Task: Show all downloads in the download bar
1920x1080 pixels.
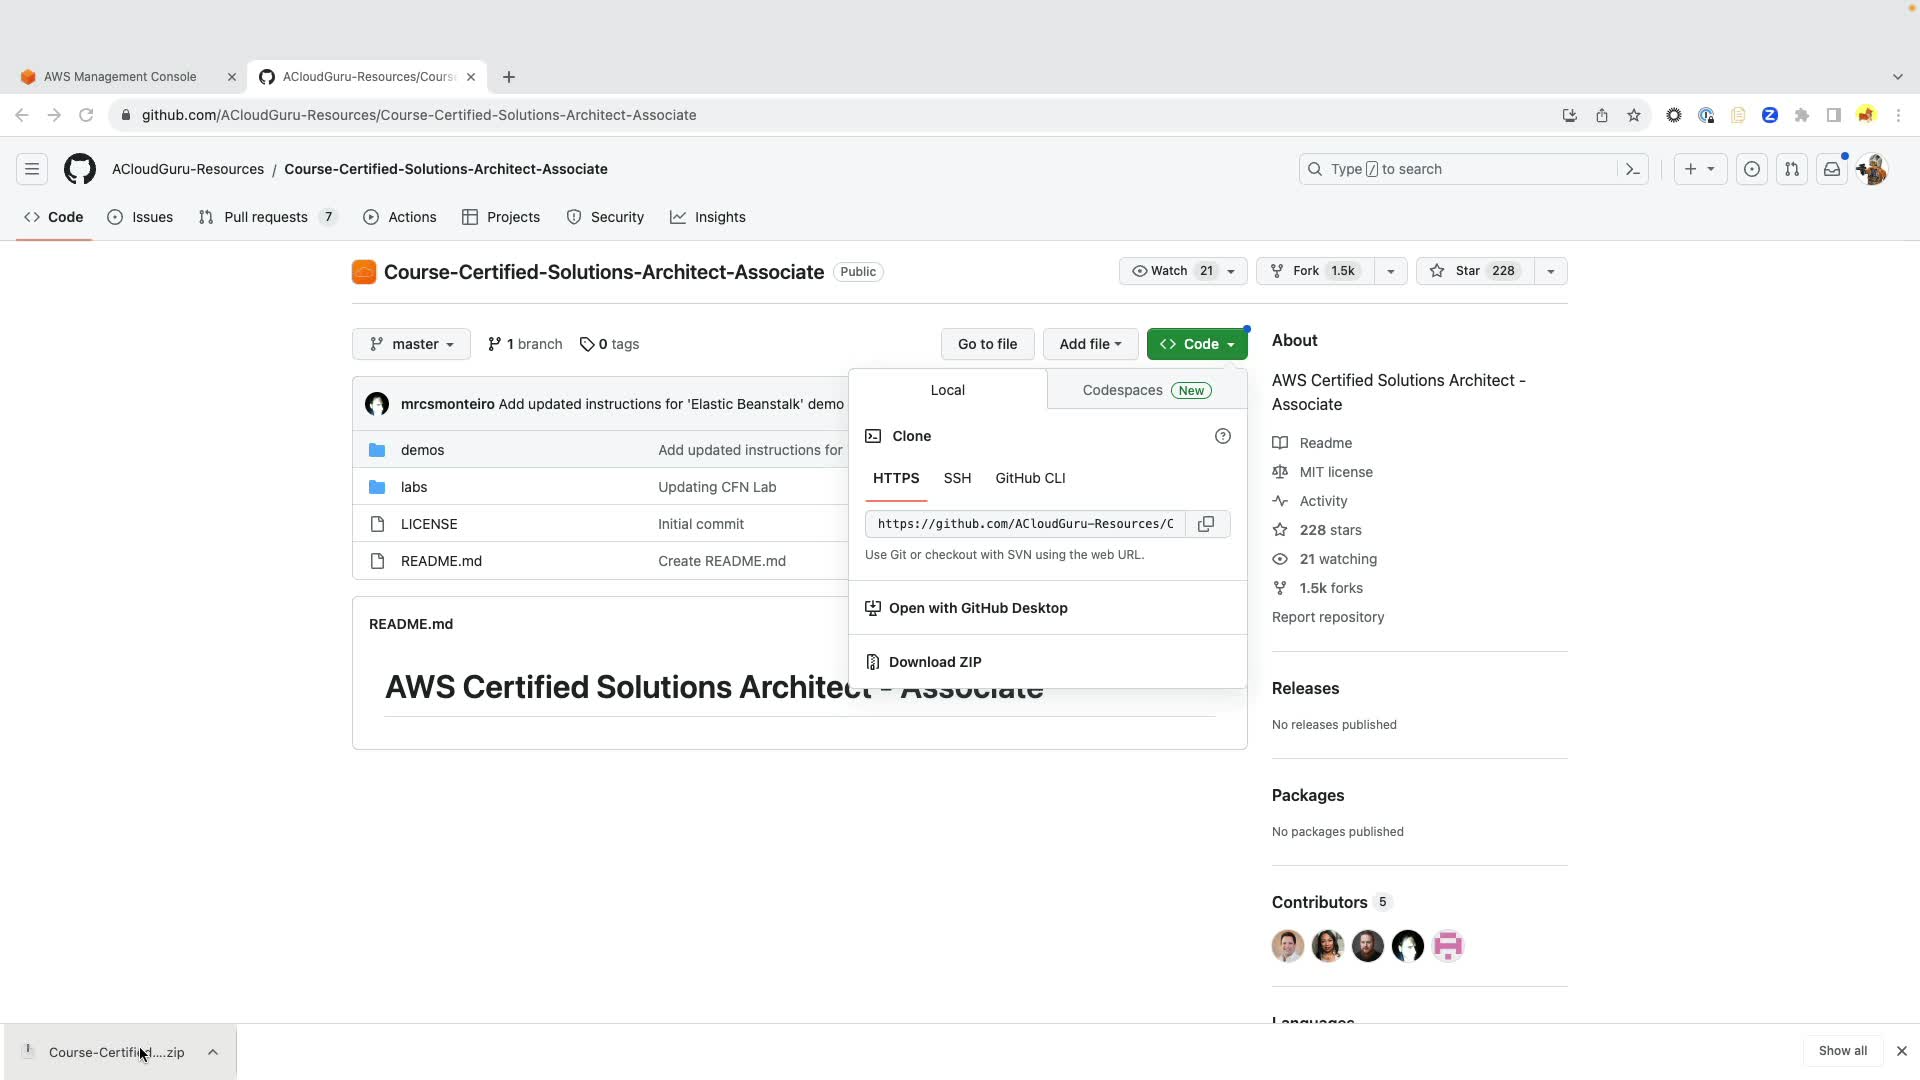Action: 1842,1051
